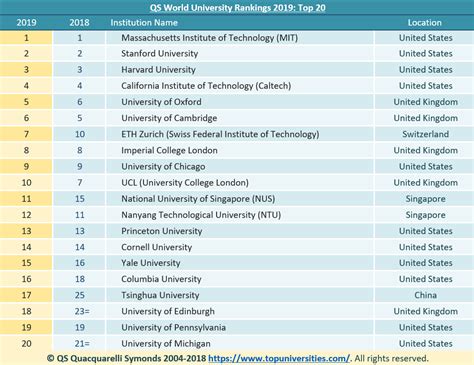Select 2018 rank '15' in NUS row
474x365 pixels.
[x=80, y=199]
